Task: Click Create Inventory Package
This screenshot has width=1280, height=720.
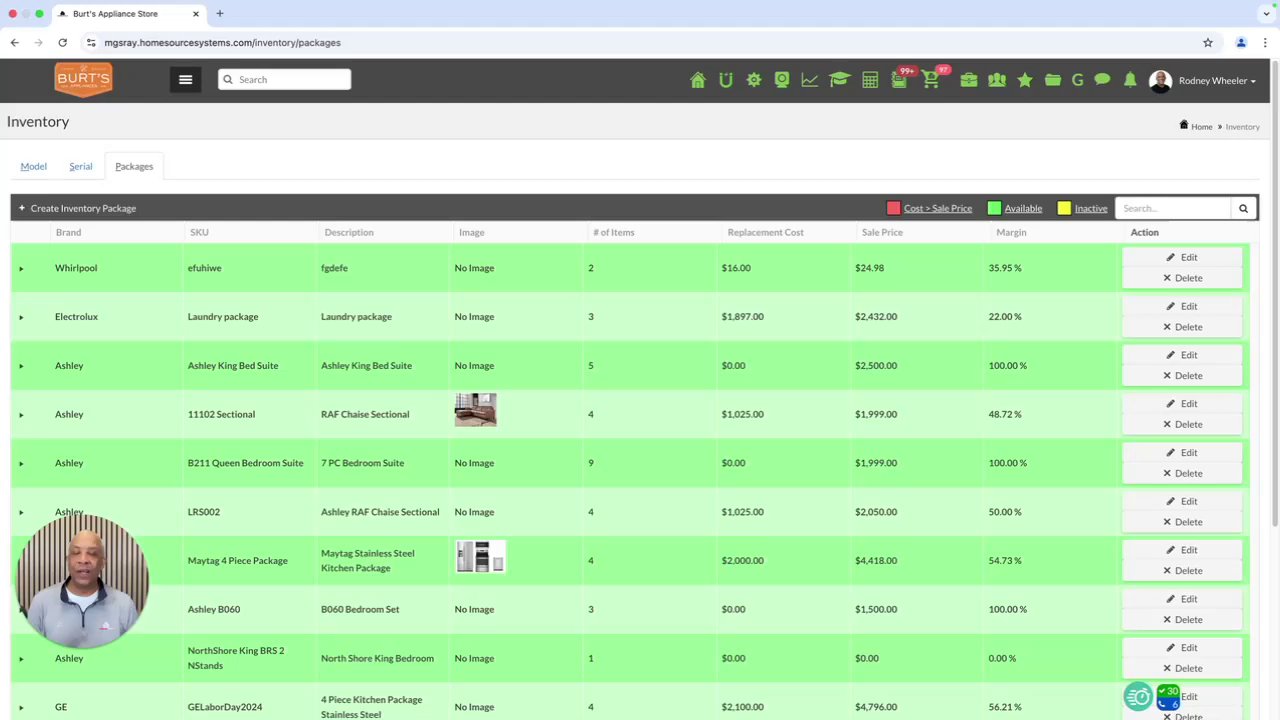Action: coord(77,208)
